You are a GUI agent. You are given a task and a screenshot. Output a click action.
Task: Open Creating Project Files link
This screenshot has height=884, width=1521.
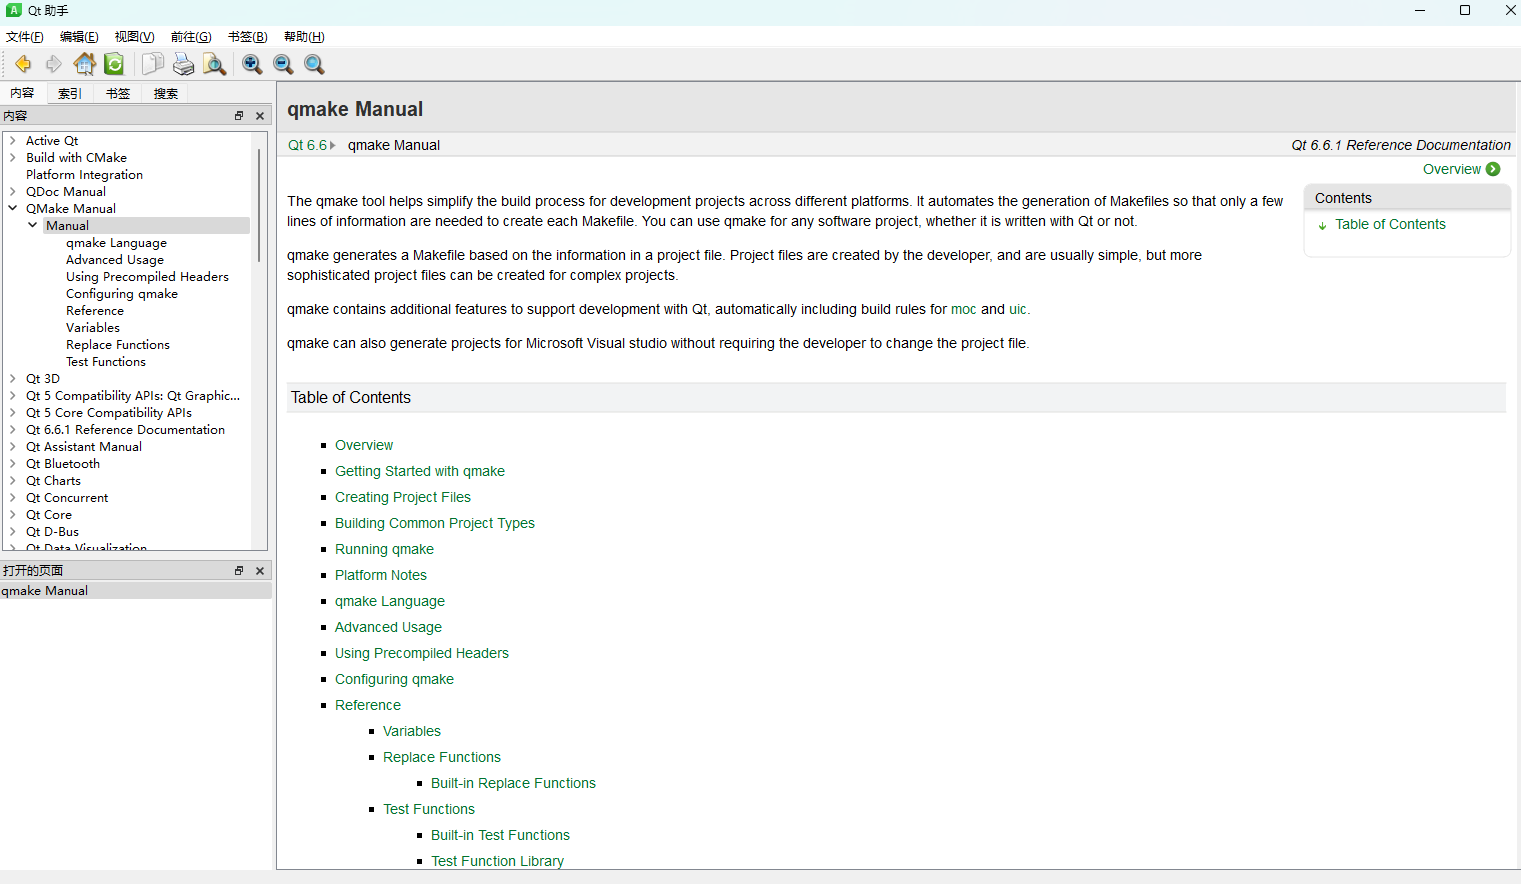(x=402, y=497)
